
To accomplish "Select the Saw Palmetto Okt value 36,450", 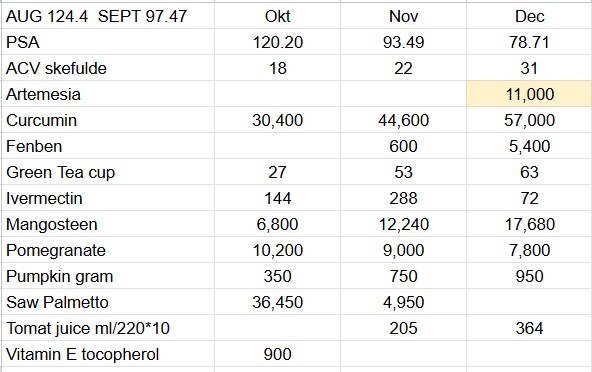I will [278, 302].
